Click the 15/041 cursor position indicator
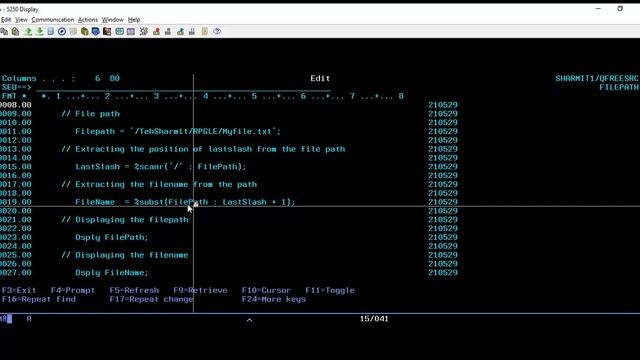 point(374,319)
